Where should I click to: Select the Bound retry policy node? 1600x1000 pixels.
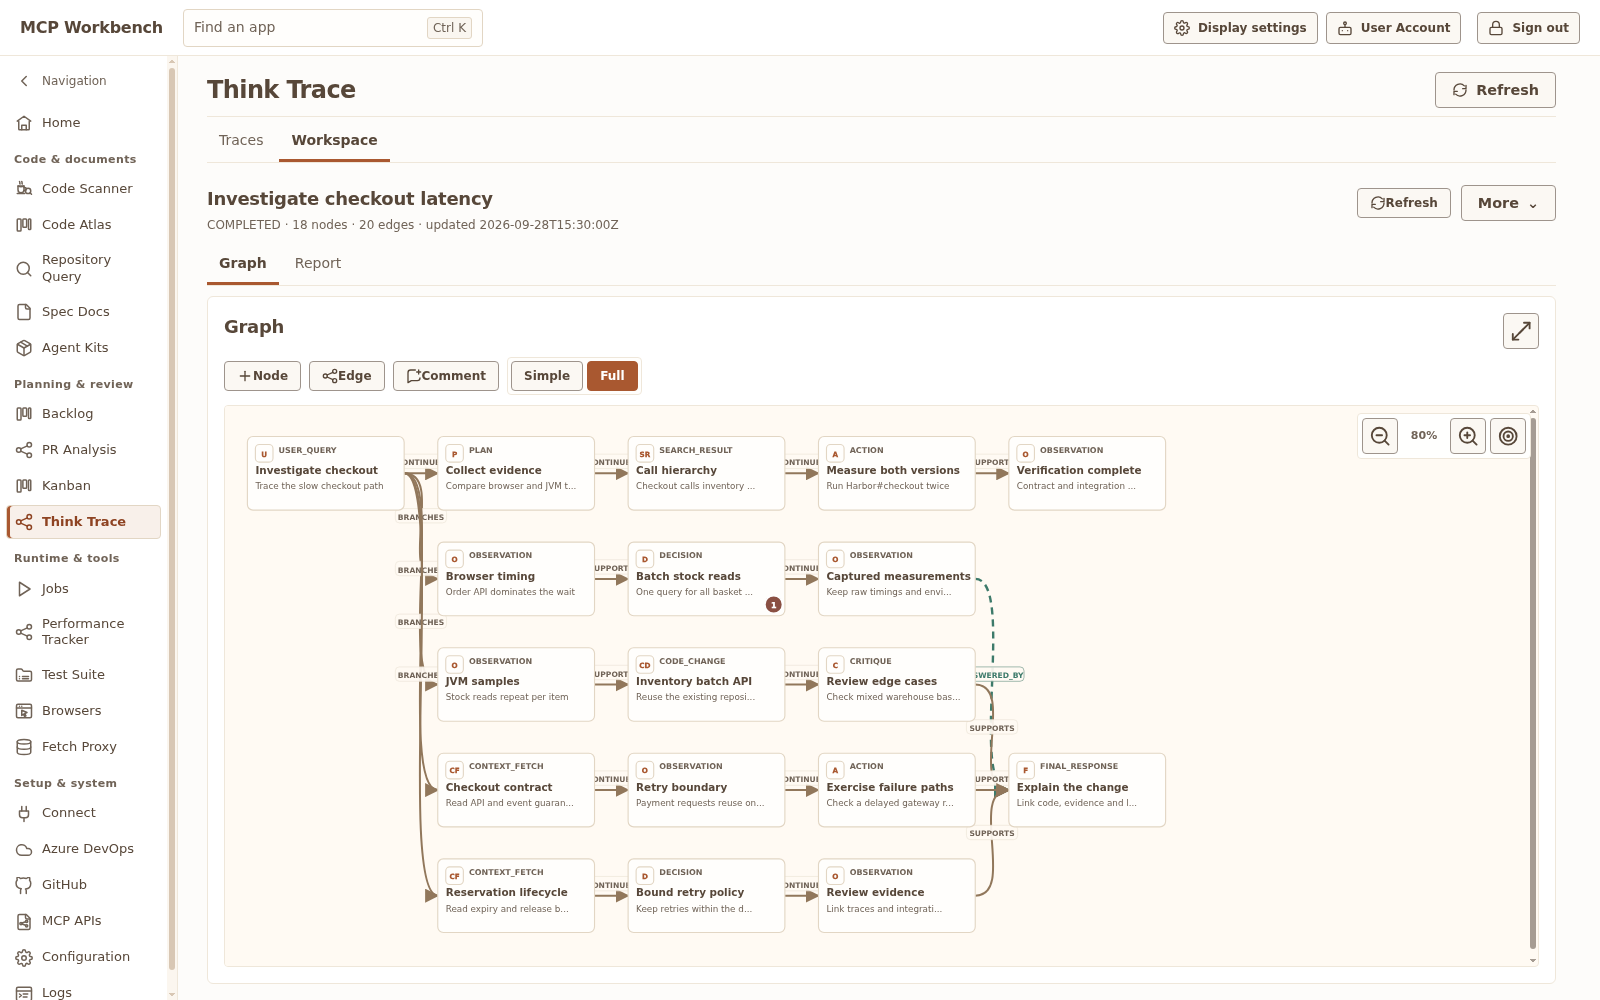706,896
